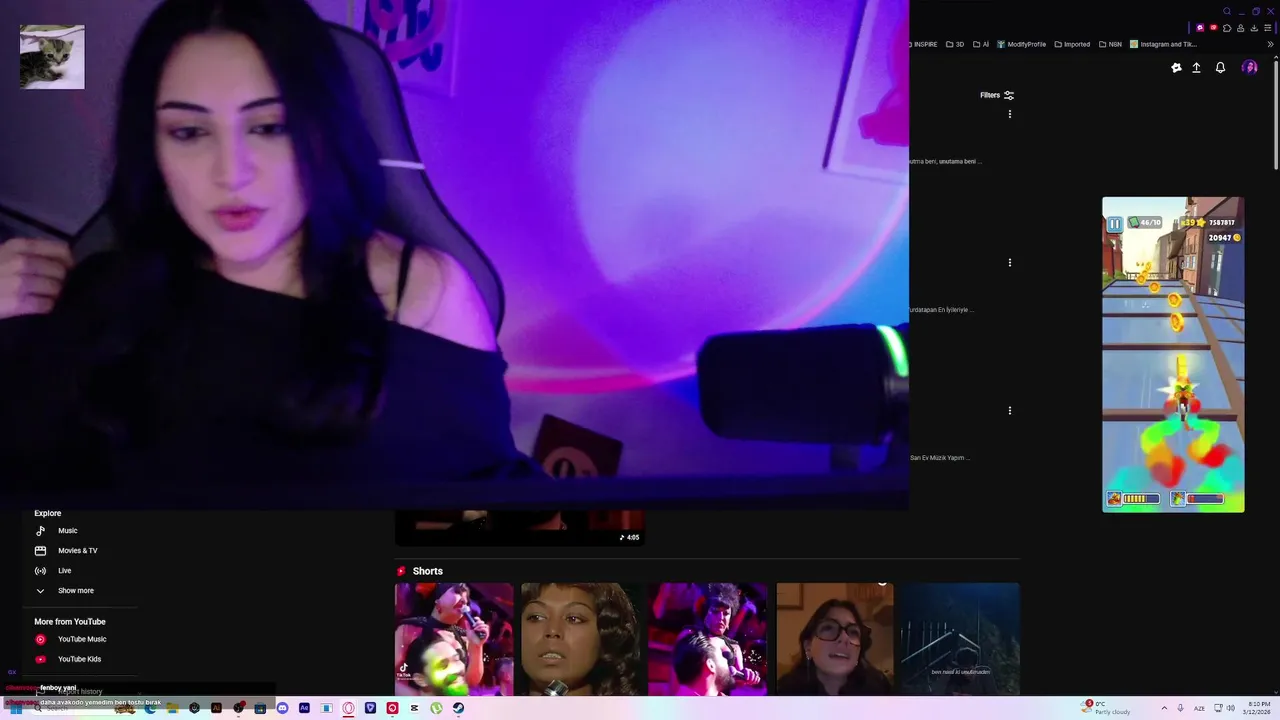The width and height of the screenshot is (1280, 720).
Task: Switch the AZE input language
Action: tap(1200, 708)
